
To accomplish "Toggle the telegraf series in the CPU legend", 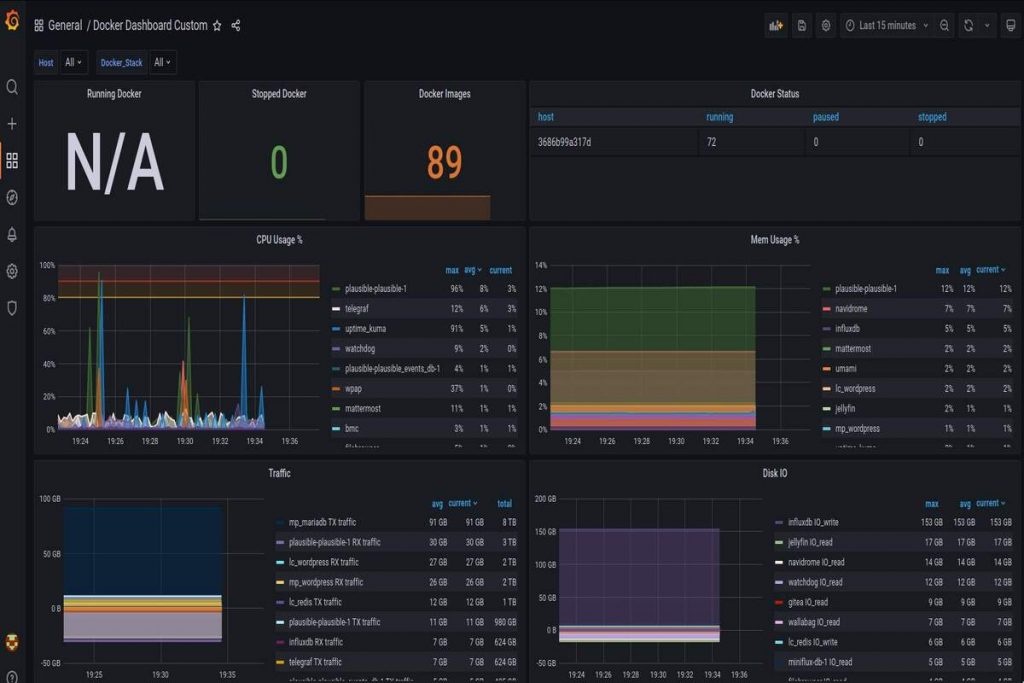I will point(357,309).
